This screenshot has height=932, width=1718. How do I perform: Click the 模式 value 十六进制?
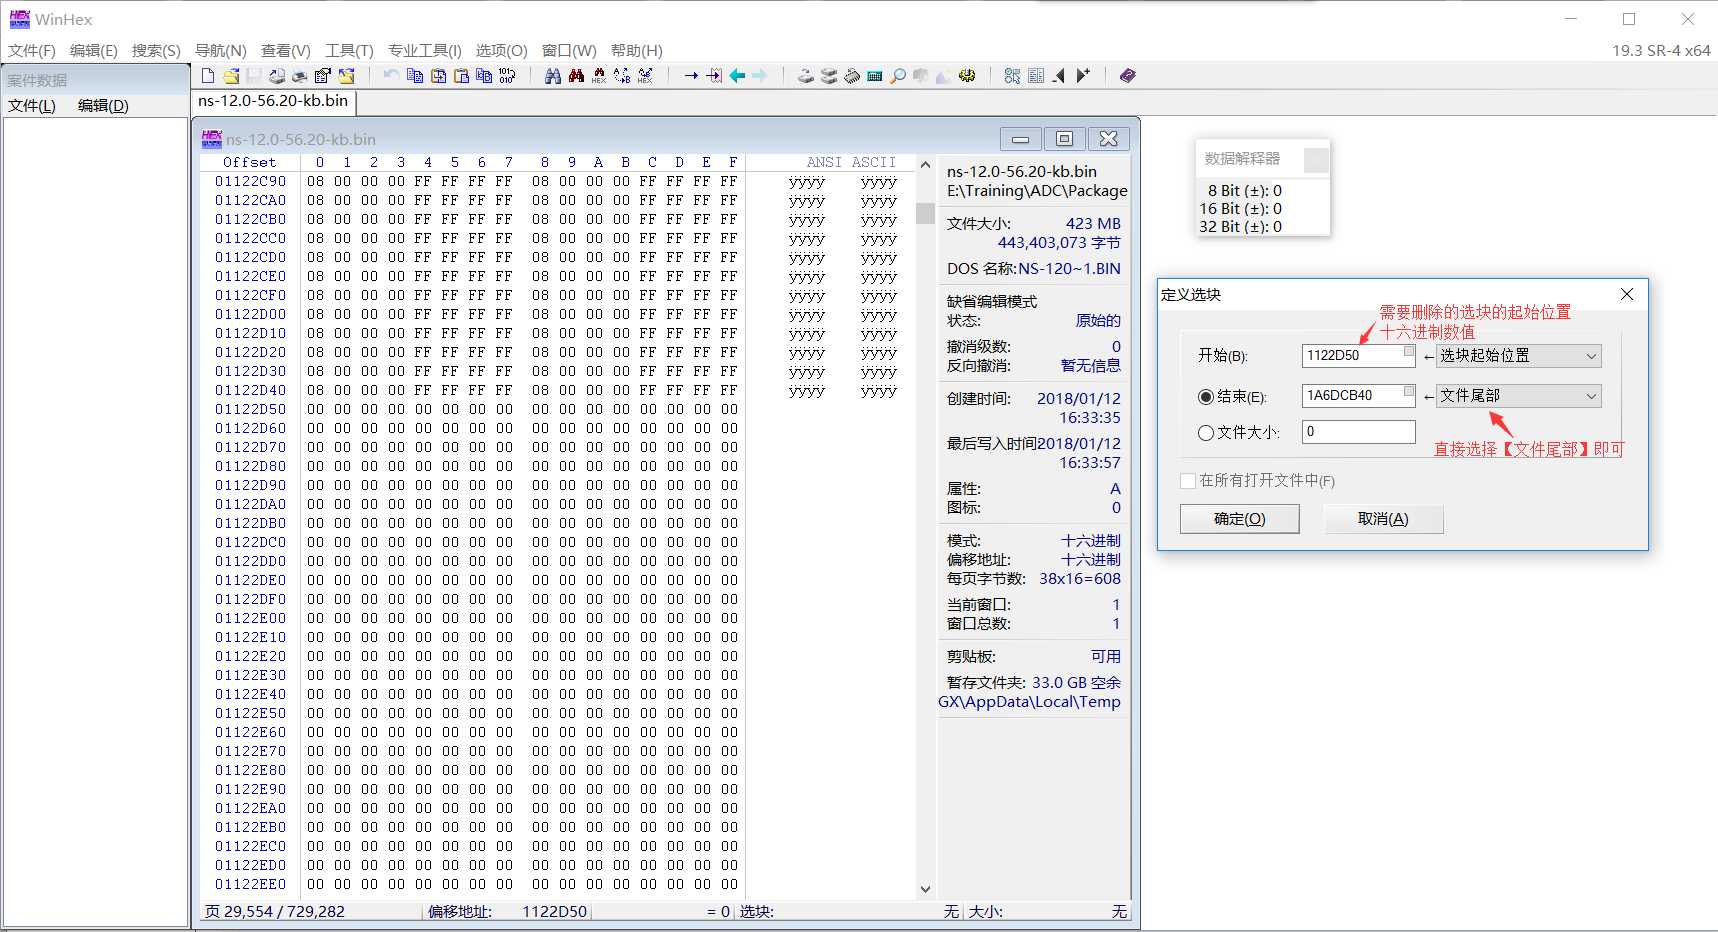point(1091,541)
